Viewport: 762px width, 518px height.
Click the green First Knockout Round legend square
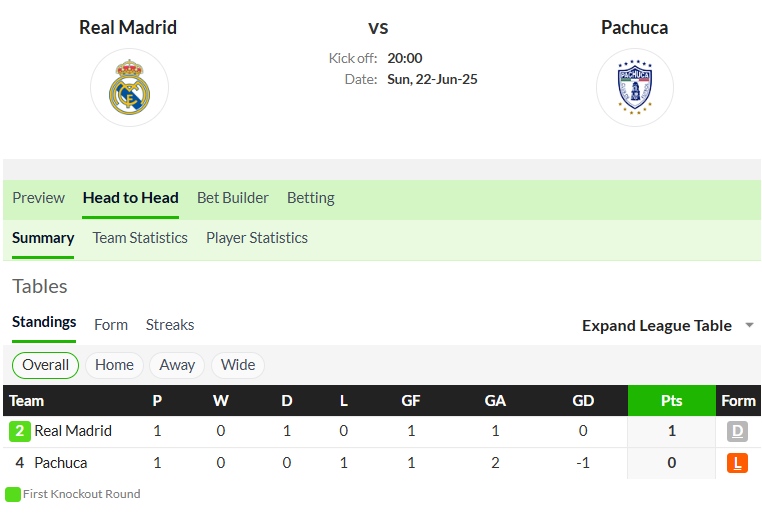tap(13, 494)
